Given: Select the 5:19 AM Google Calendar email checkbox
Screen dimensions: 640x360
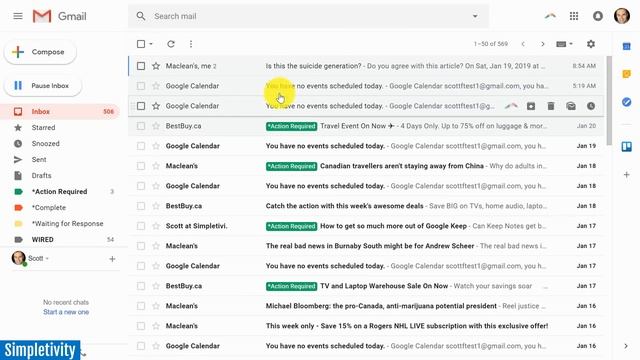Looking at the screenshot, I should (141, 86).
